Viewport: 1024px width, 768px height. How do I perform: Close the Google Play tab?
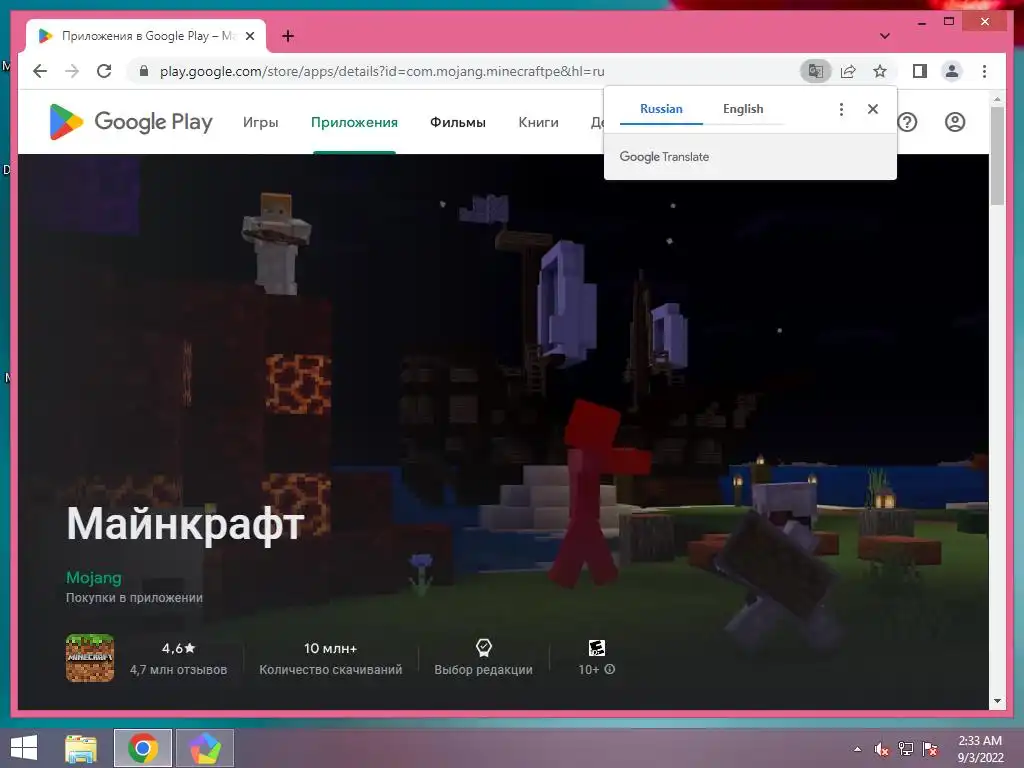(249, 36)
